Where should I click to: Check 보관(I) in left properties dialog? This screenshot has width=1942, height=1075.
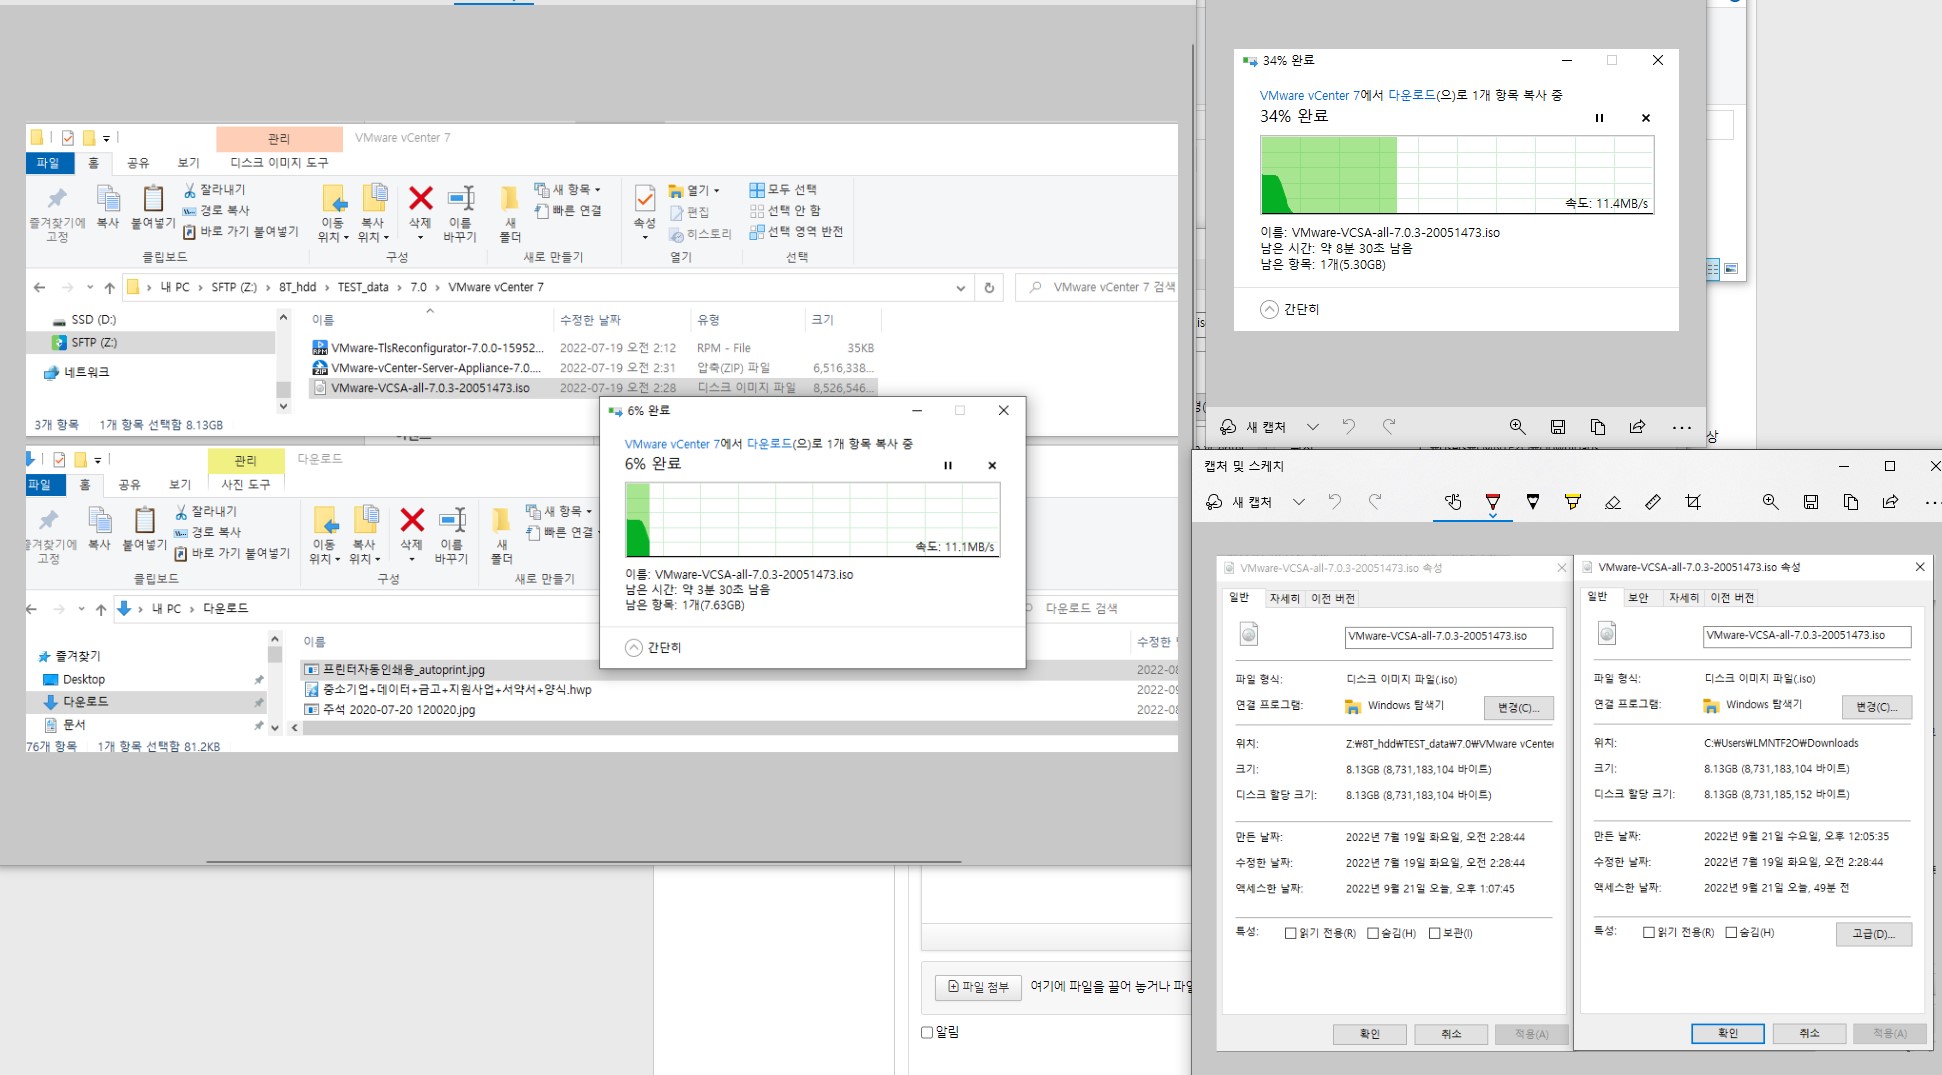tap(1434, 933)
